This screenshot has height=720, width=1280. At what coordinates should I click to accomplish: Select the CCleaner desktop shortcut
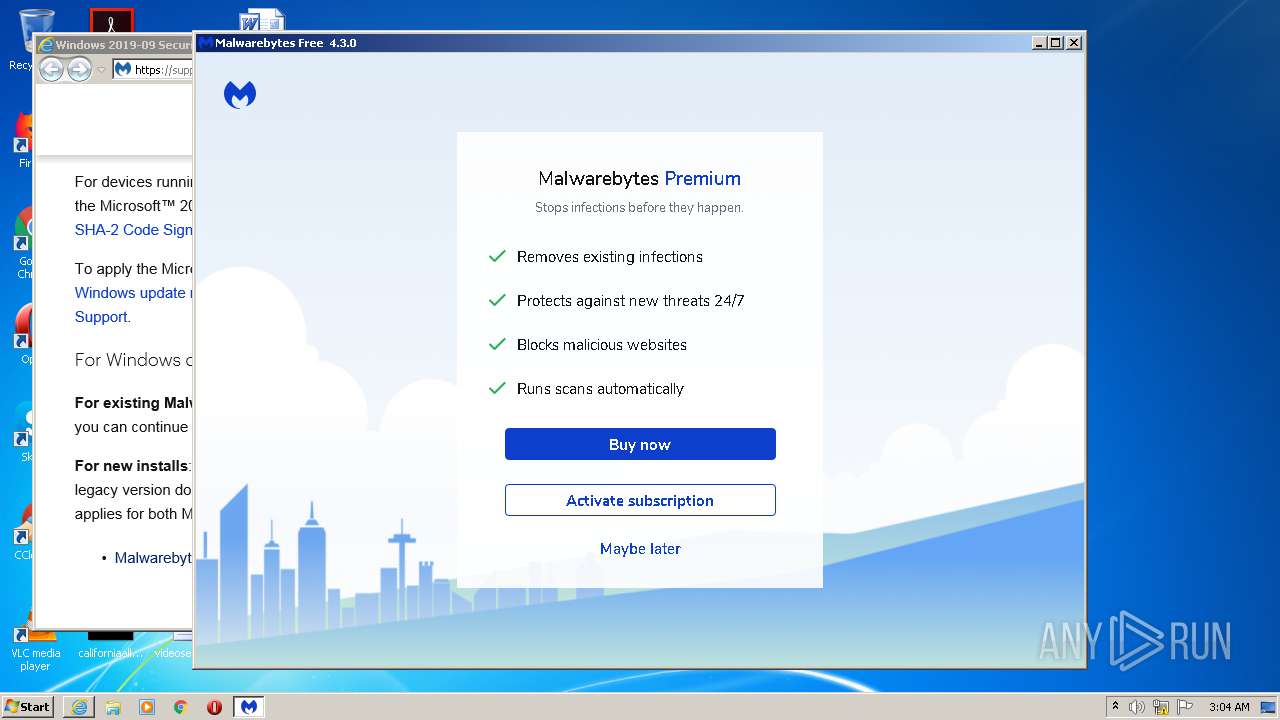click(23, 532)
